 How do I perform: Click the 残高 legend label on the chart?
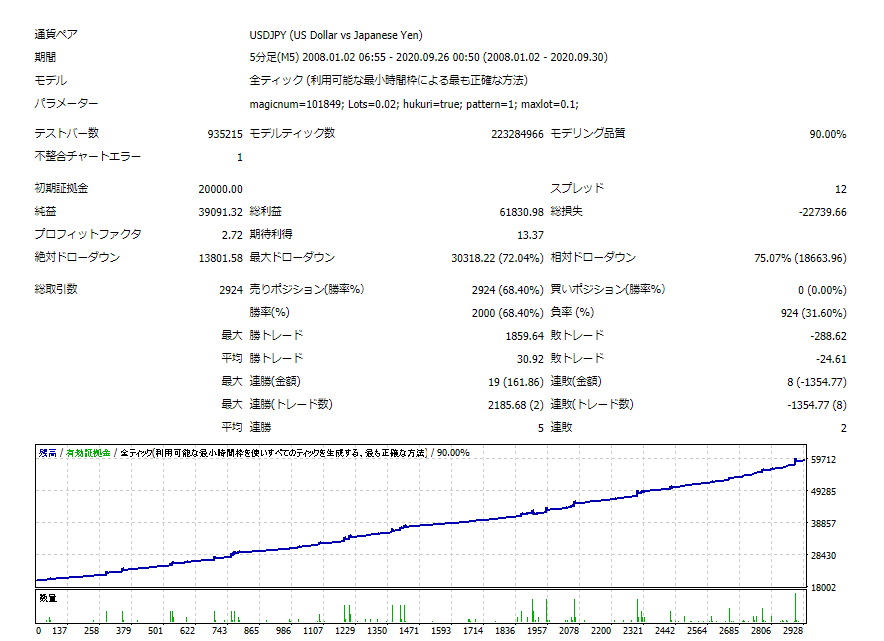47,453
